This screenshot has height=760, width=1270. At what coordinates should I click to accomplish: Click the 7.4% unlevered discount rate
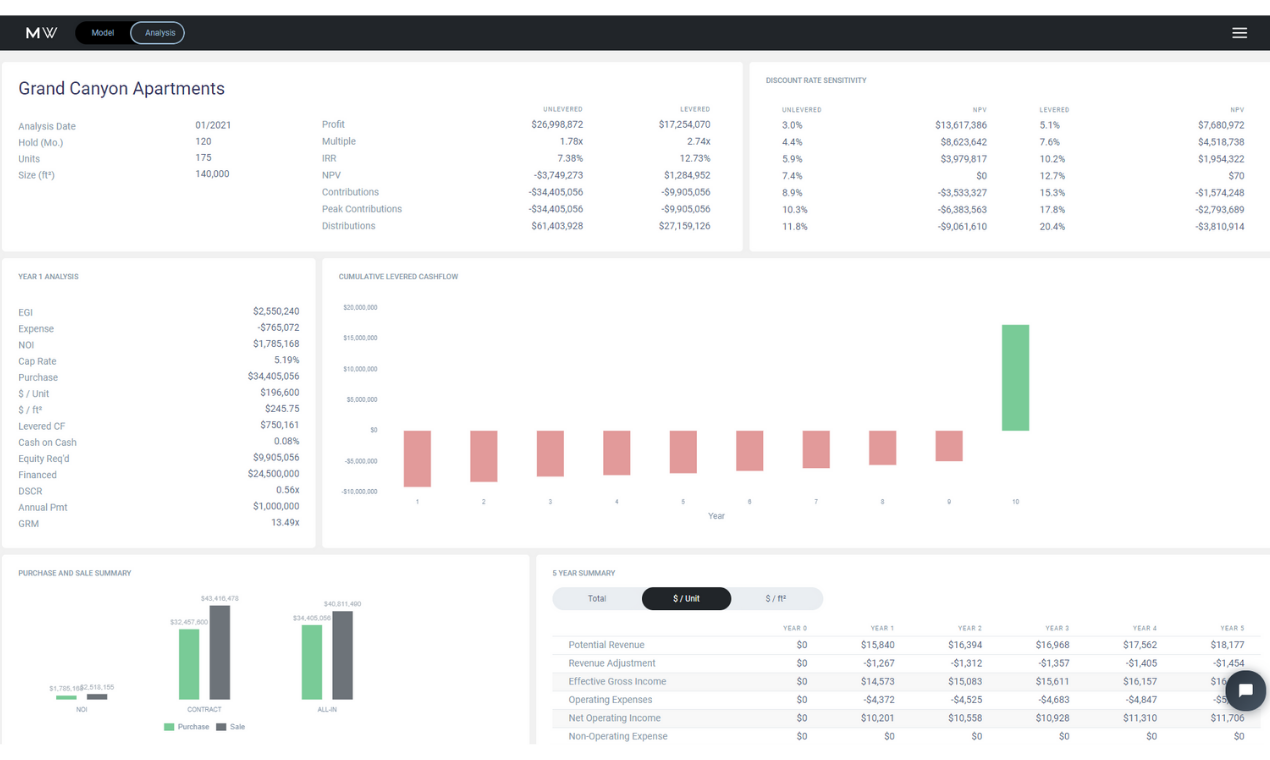[792, 176]
